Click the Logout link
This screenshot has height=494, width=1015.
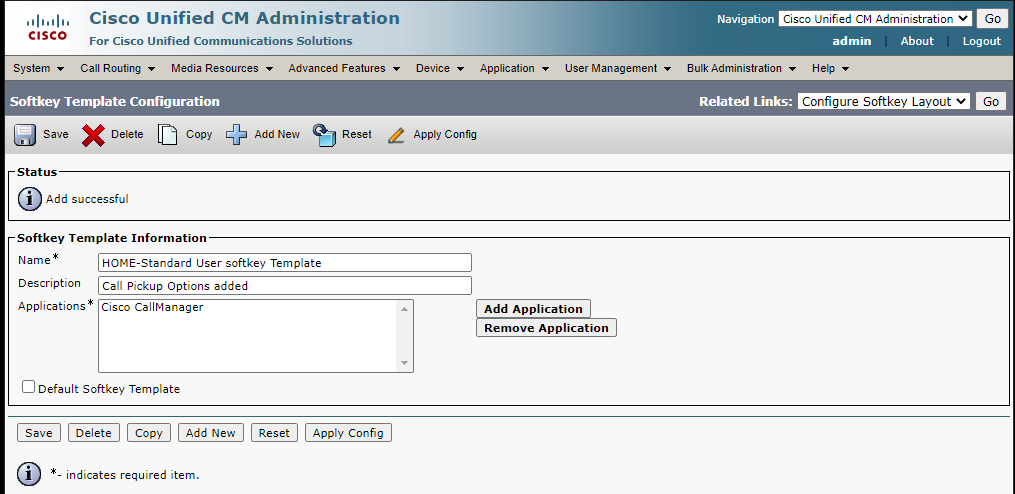tap(981, 41)
